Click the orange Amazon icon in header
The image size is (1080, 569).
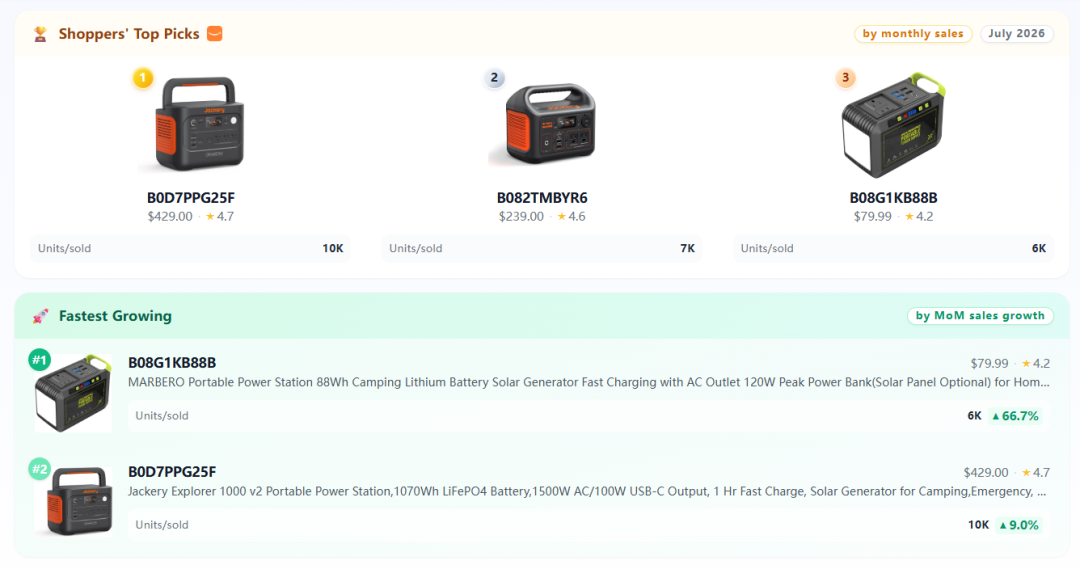tap(215, 34)
